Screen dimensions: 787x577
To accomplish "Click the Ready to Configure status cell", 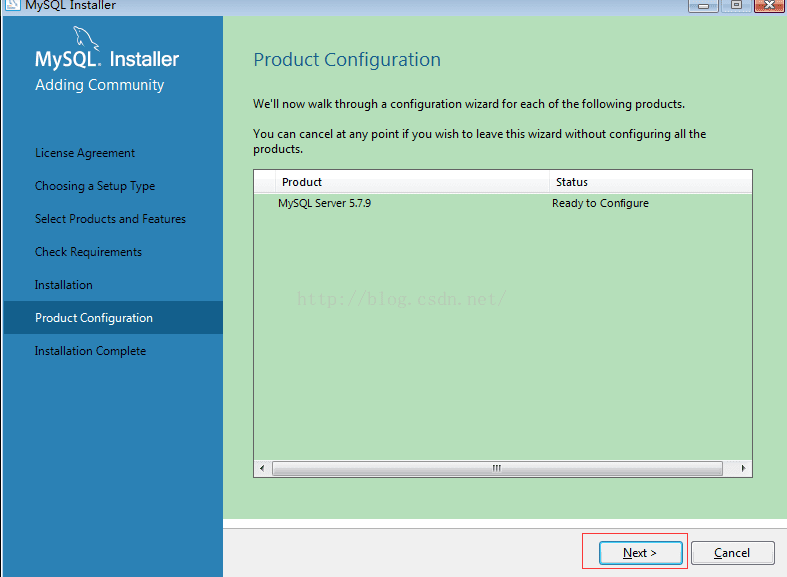I will point(600,203).
